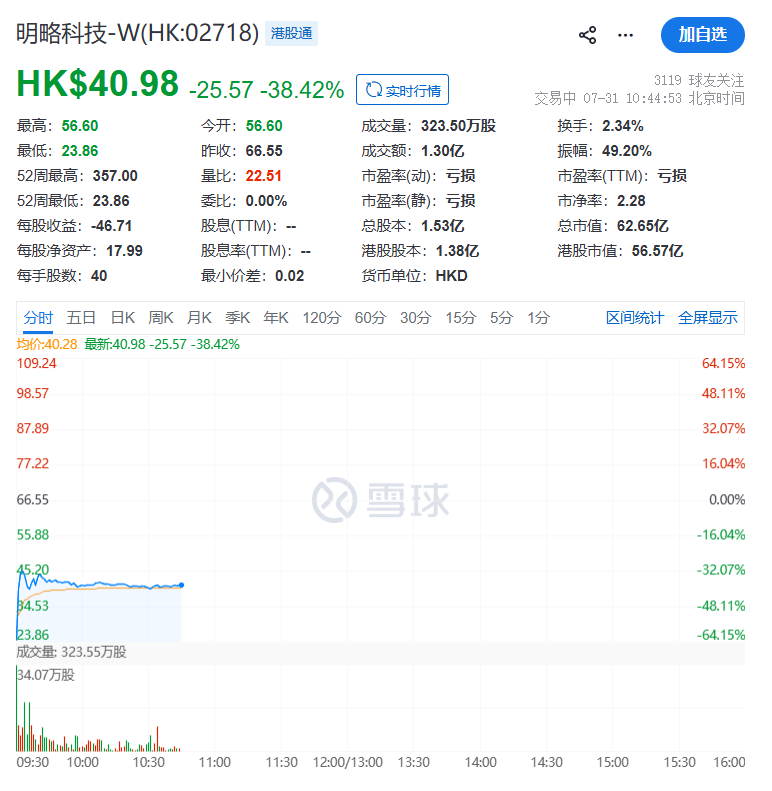772x791 pixels.
Task: Select the 月K chart tab
Action: (199, 318)
